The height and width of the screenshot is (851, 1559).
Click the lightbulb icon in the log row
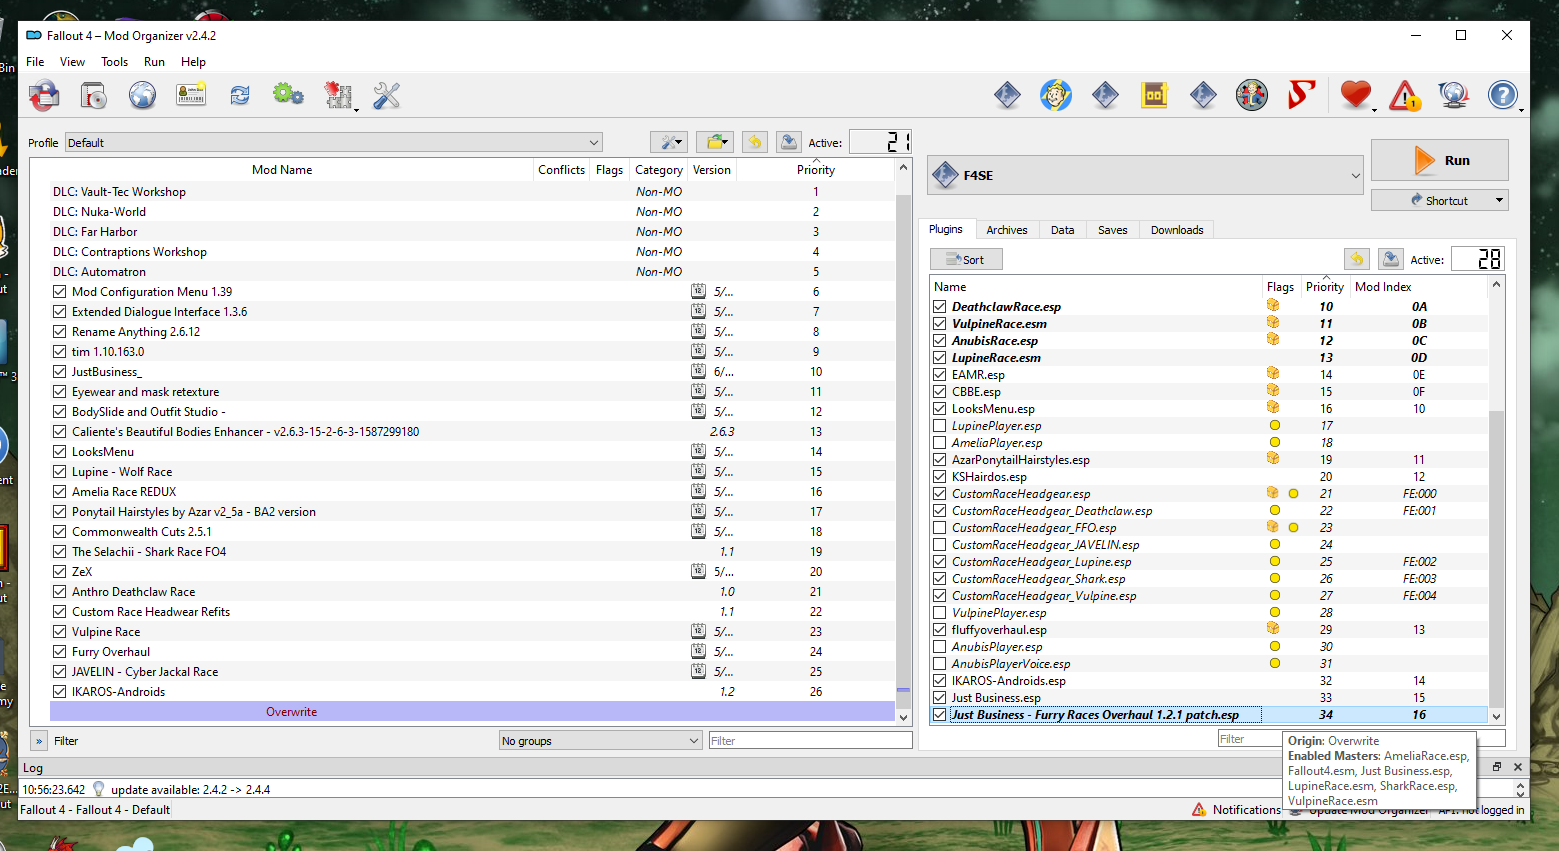pyautogui.click(x=98, y=789)
